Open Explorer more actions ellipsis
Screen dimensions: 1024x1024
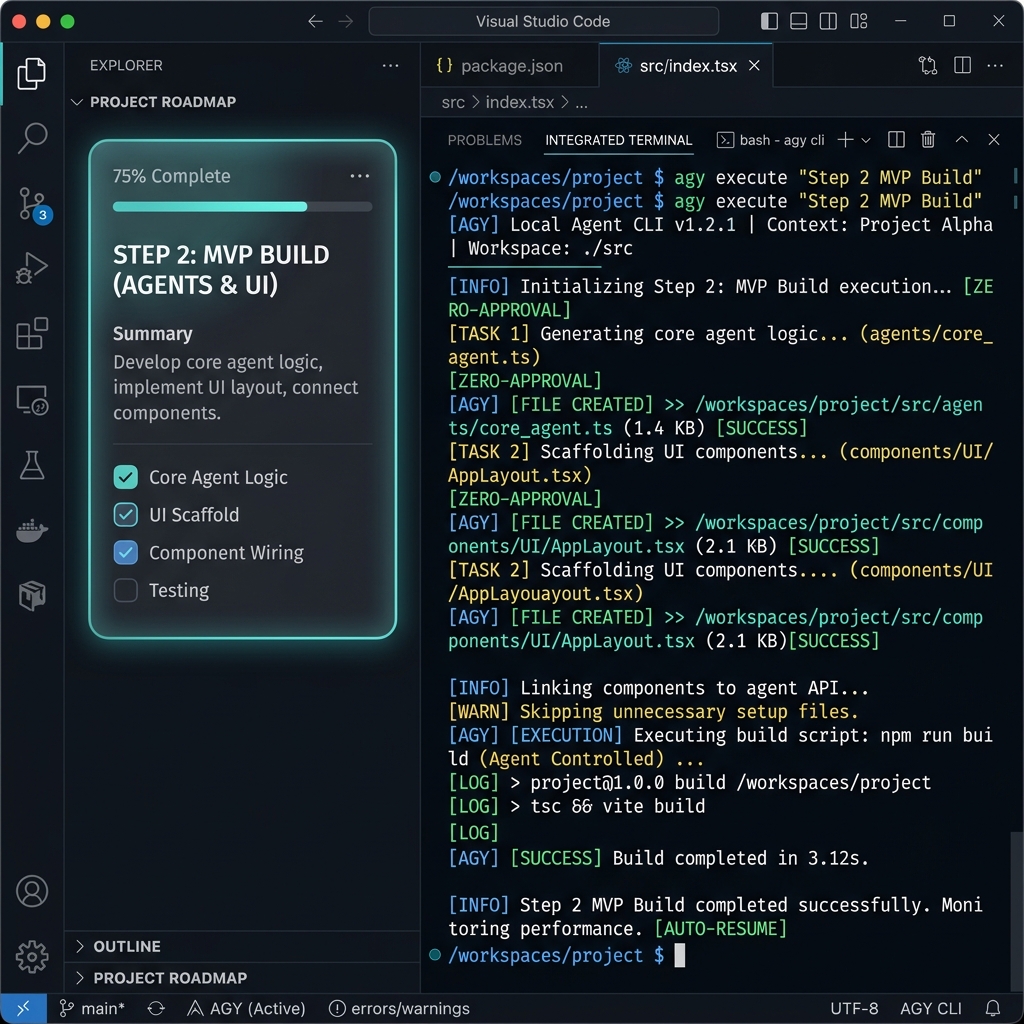click(390, 65)
